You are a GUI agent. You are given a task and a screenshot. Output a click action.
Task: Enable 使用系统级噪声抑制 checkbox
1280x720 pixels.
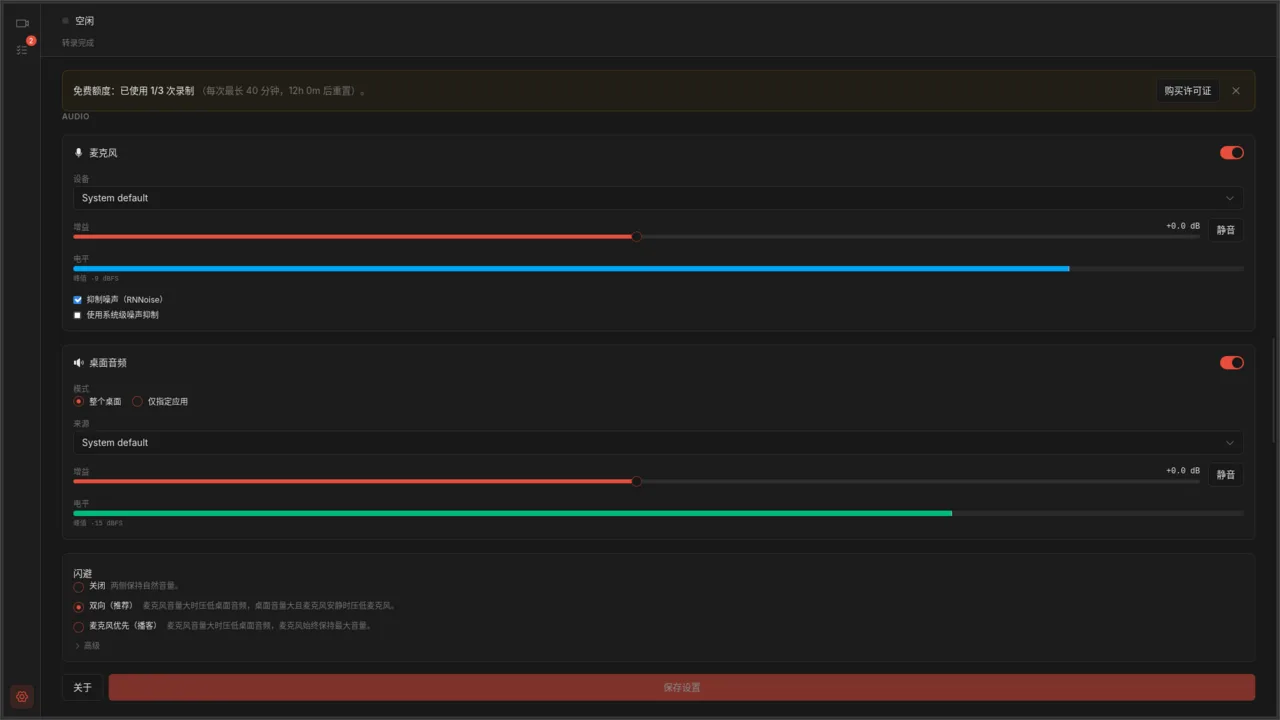pyautogui.click(x=78, y=315)
